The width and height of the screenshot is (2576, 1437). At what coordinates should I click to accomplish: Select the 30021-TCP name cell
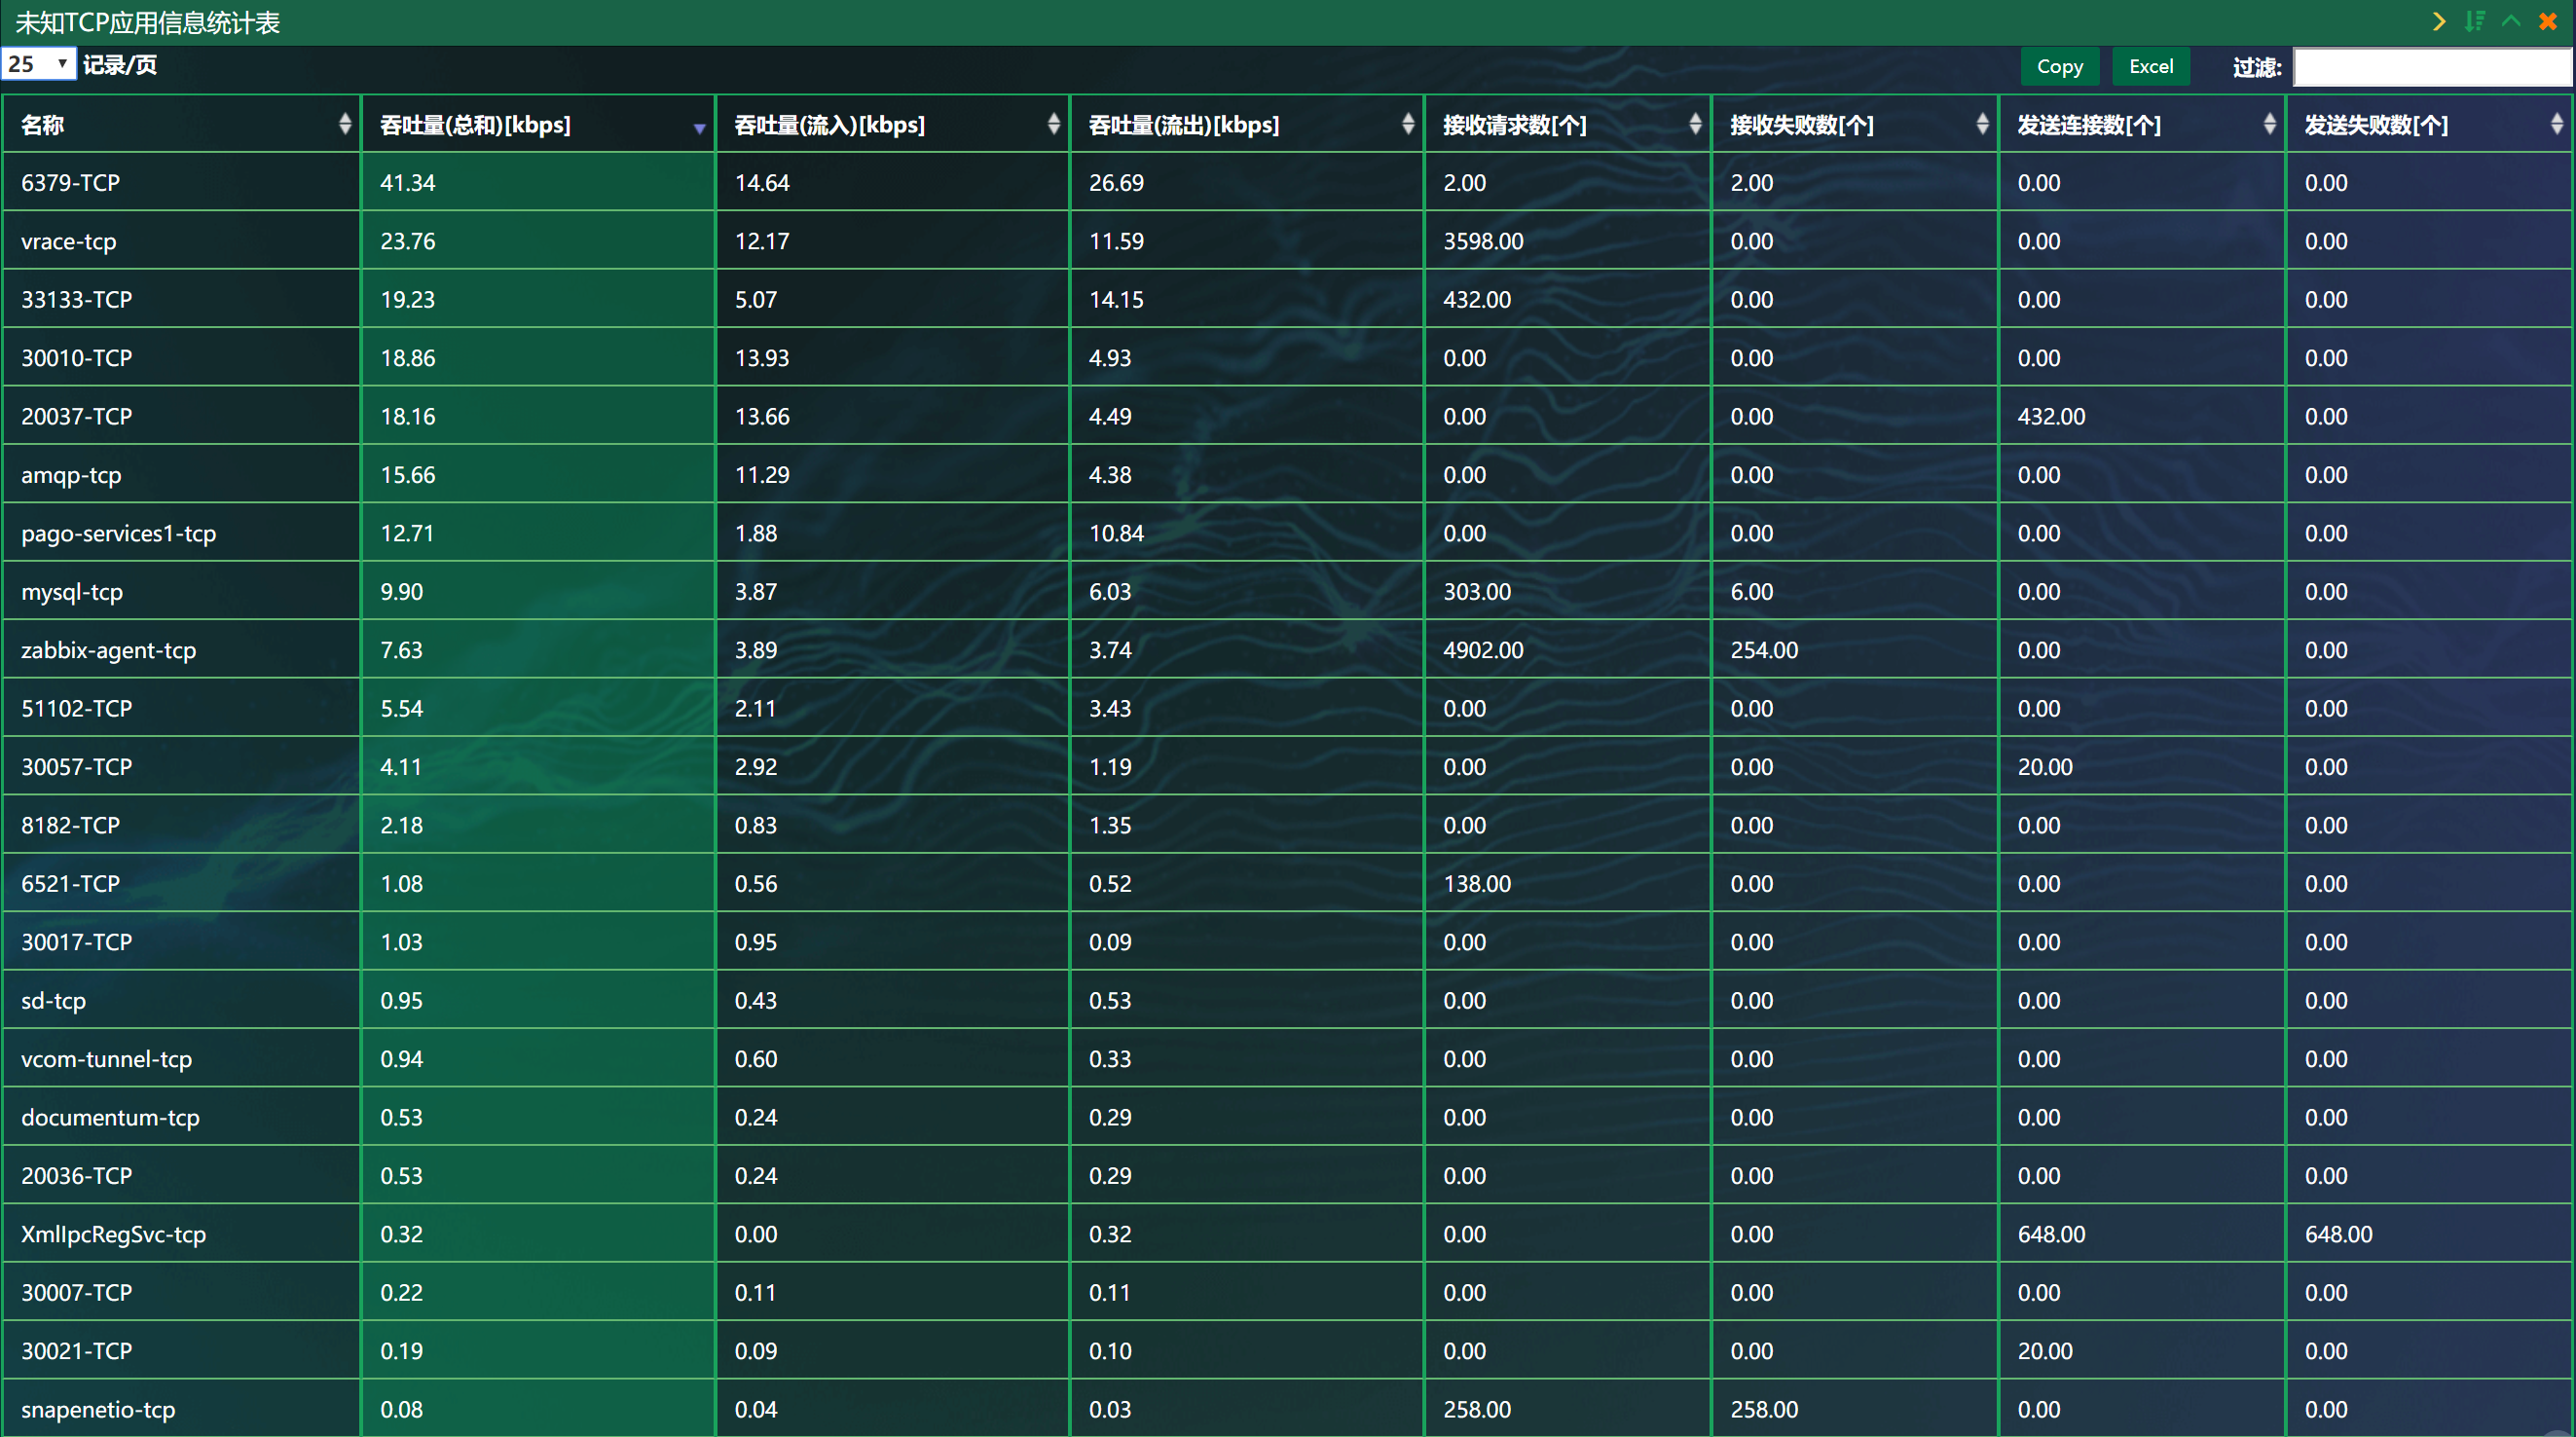coord(181,1350)
